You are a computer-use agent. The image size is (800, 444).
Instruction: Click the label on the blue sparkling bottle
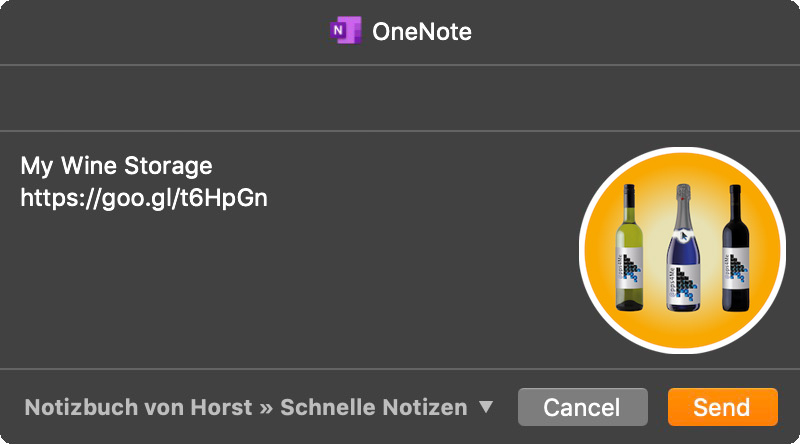pos(683,283)
